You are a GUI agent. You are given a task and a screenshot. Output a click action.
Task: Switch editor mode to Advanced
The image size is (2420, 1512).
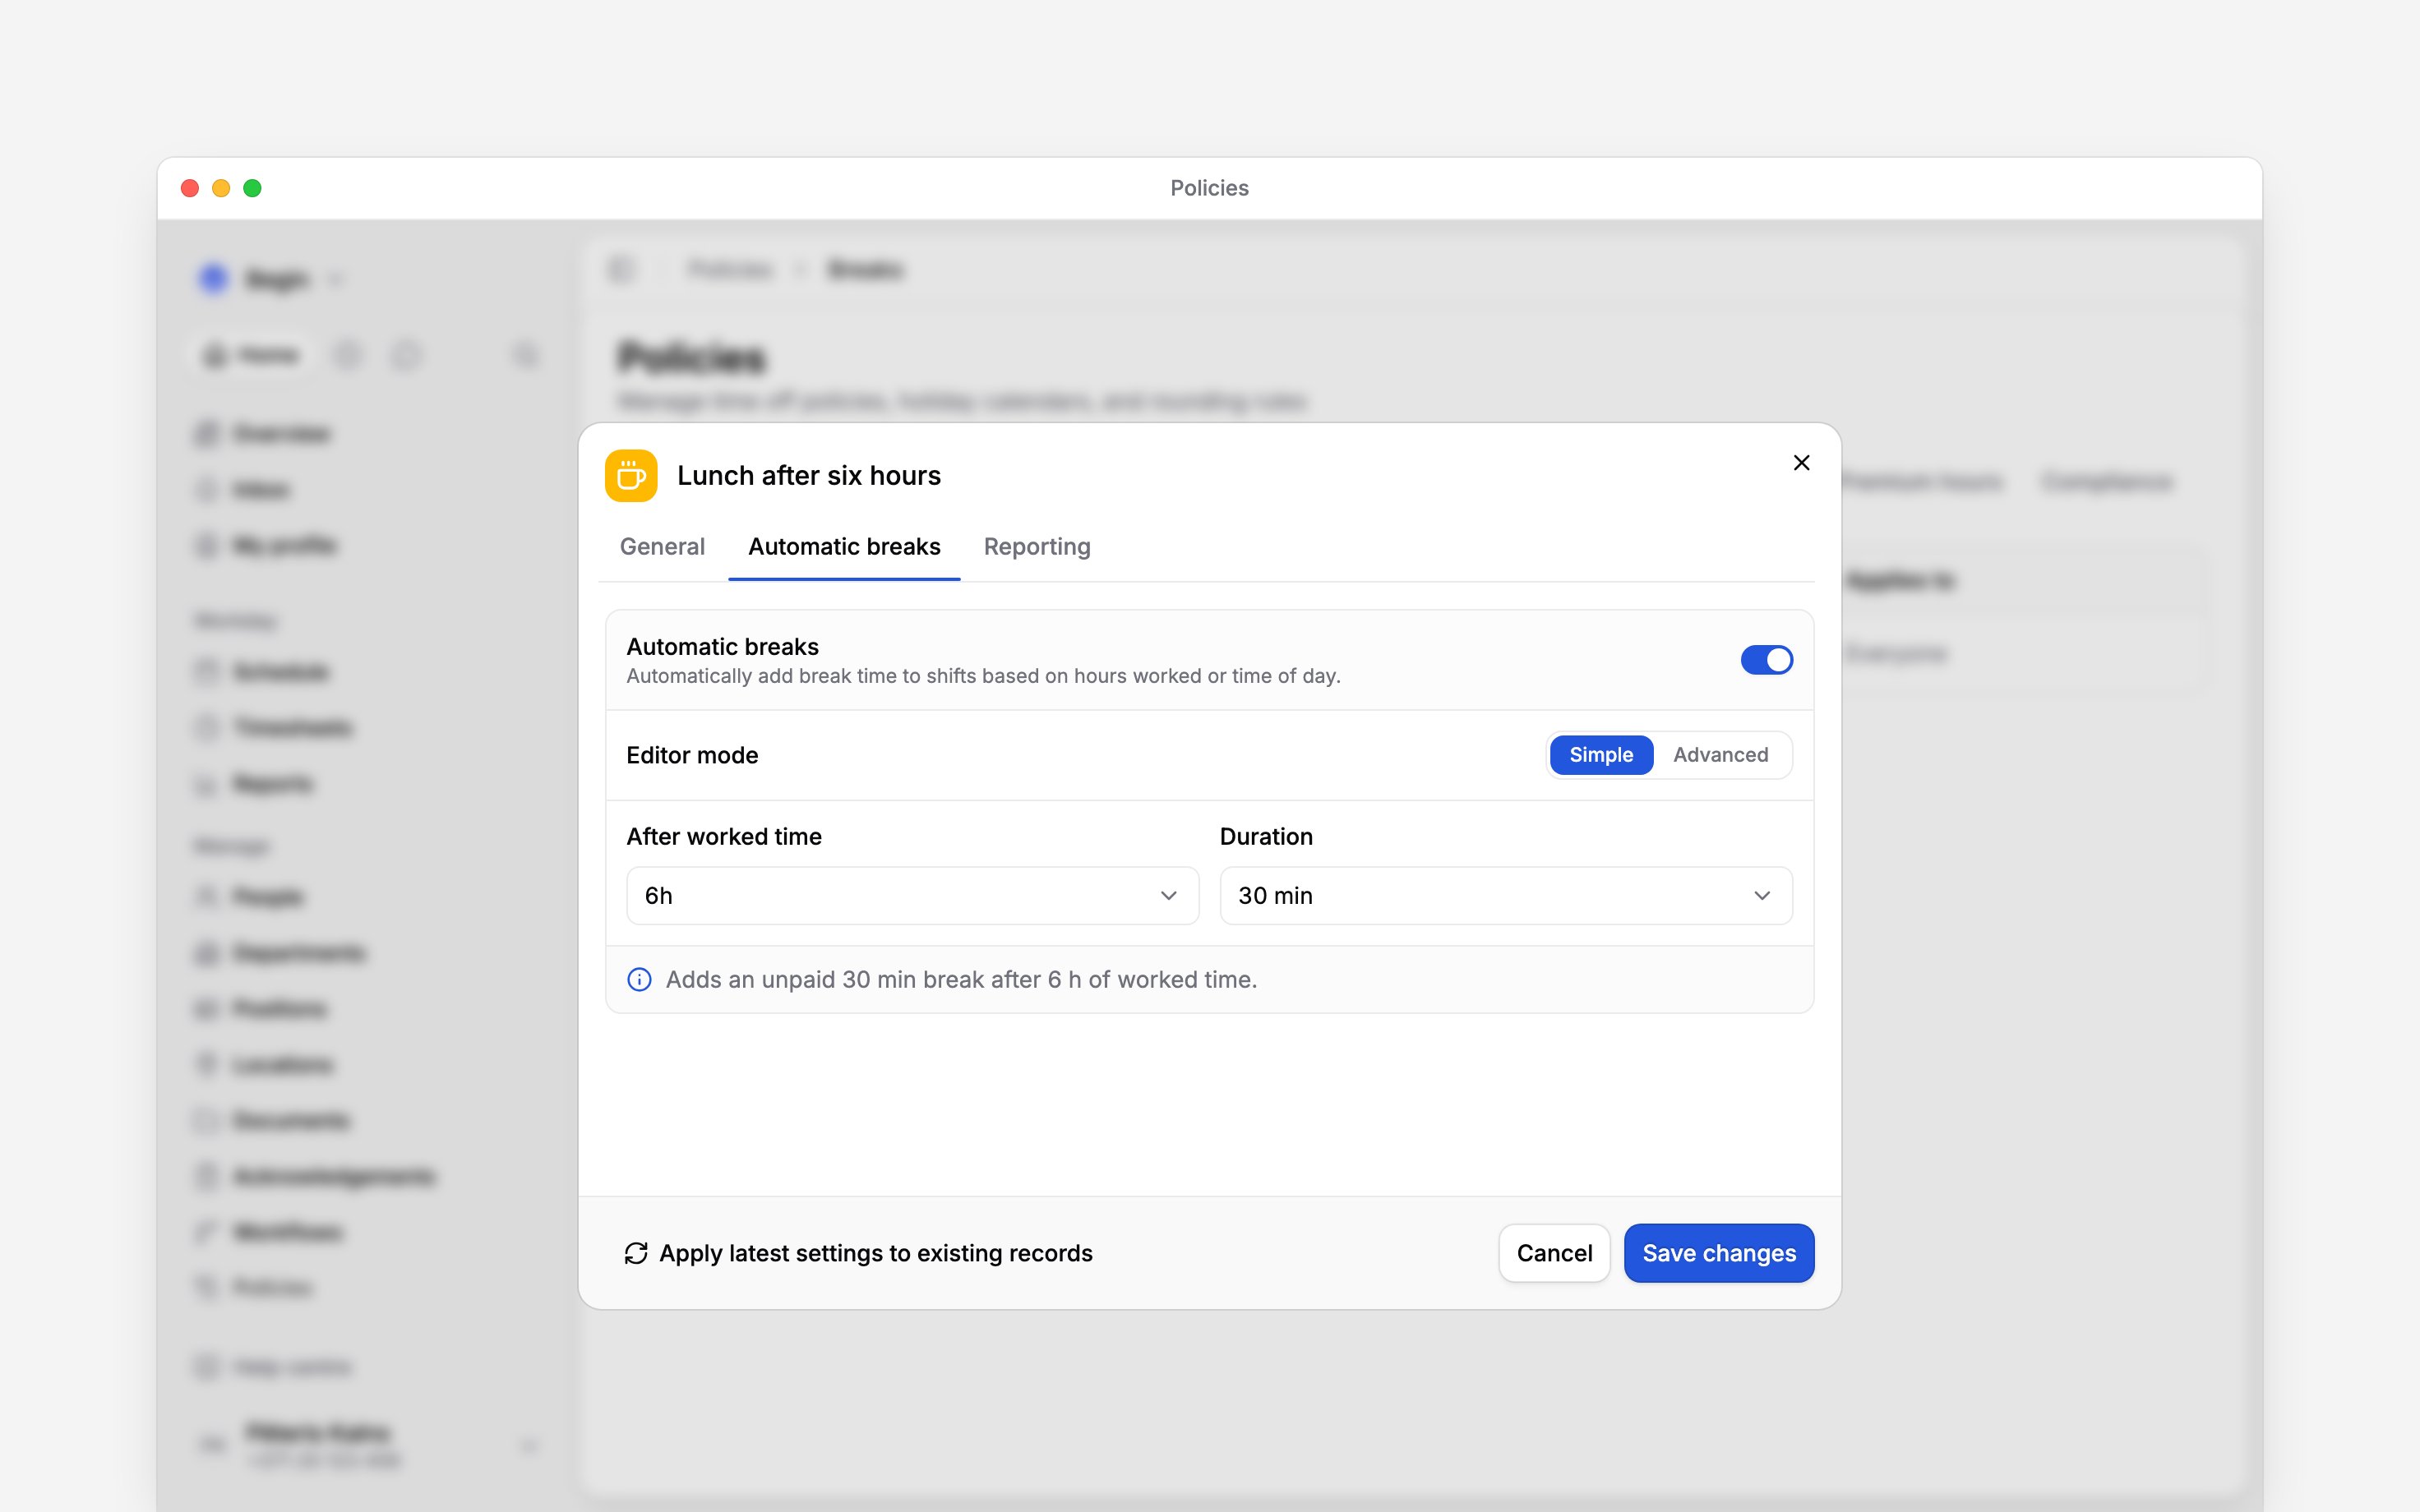tap(1720, 755)
